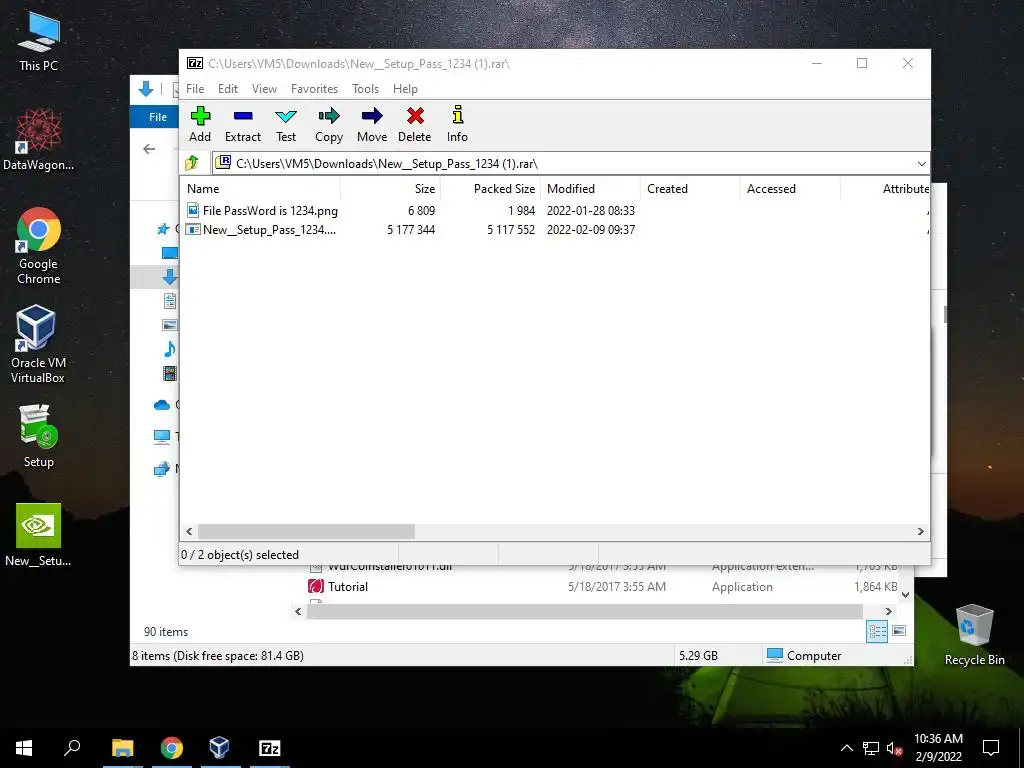
Task: Sort by the Size column header
Action: coord(391,189)
